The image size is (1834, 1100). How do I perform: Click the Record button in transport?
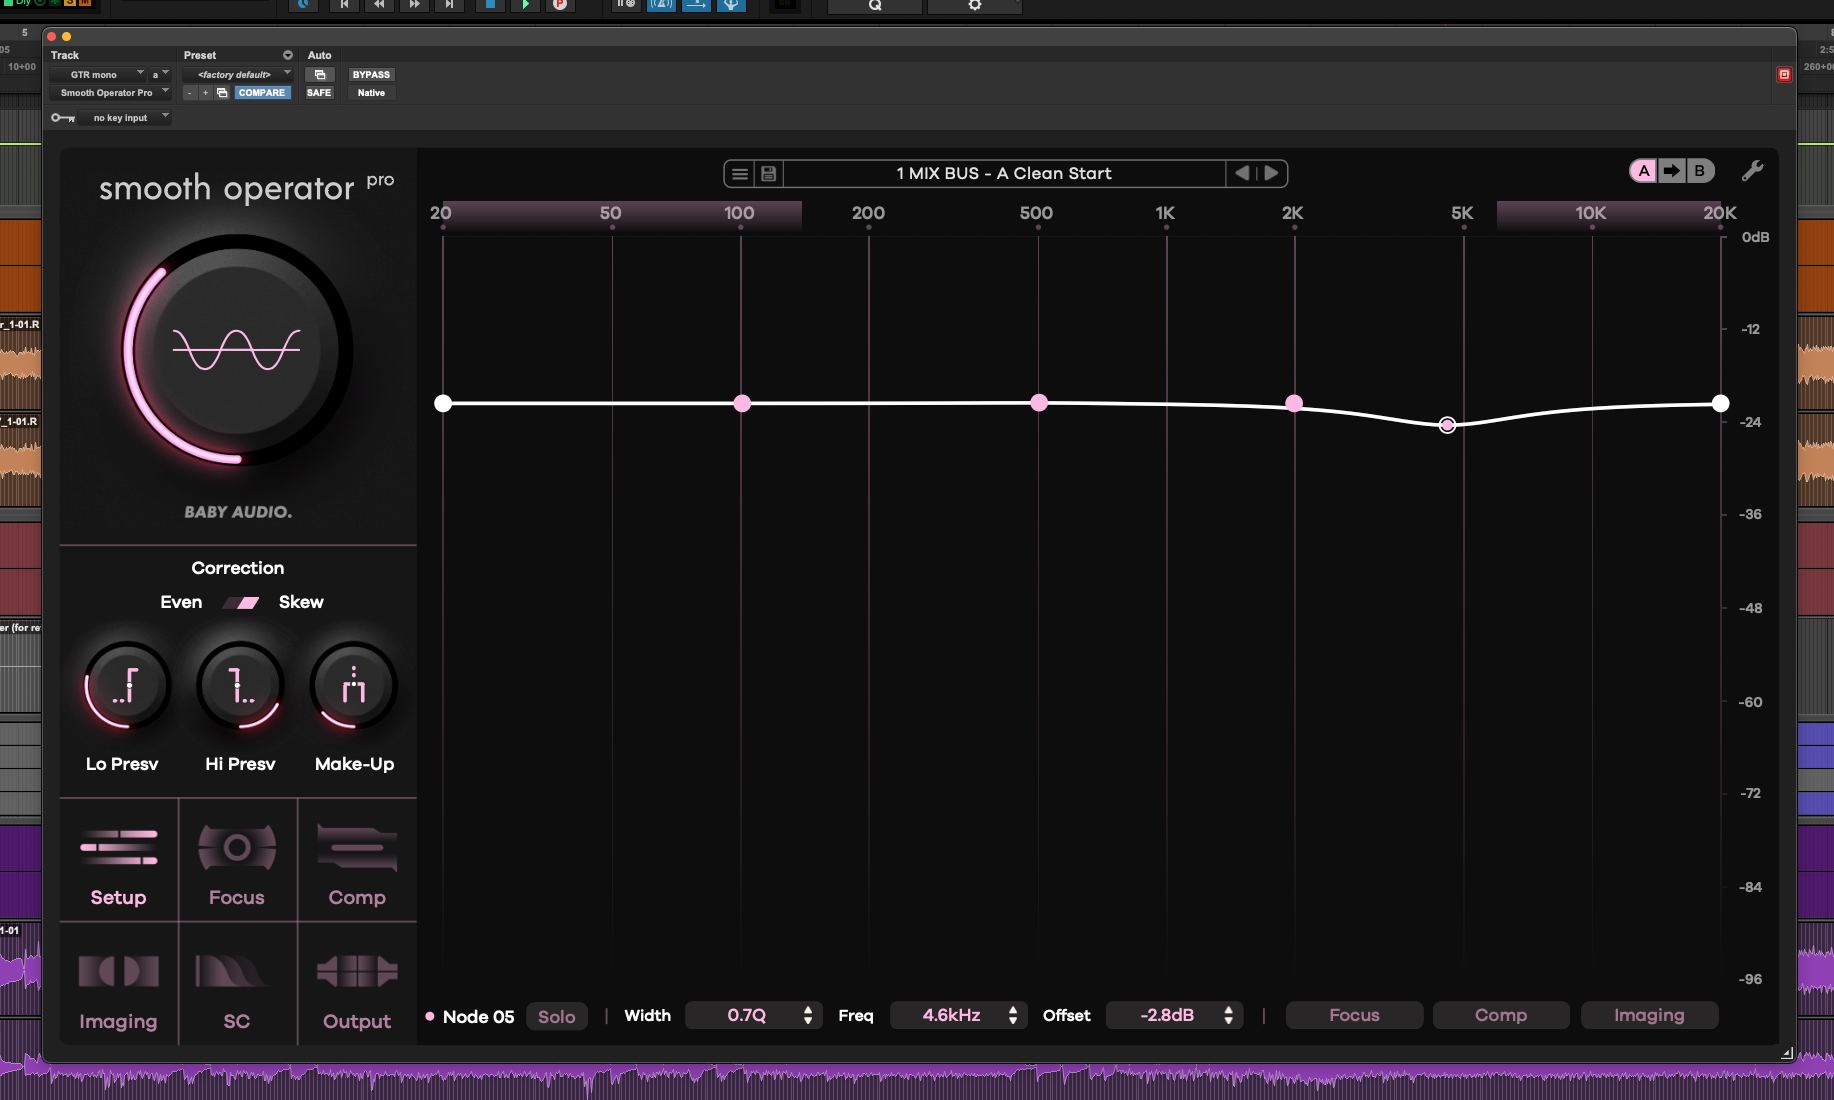(560, 5)
